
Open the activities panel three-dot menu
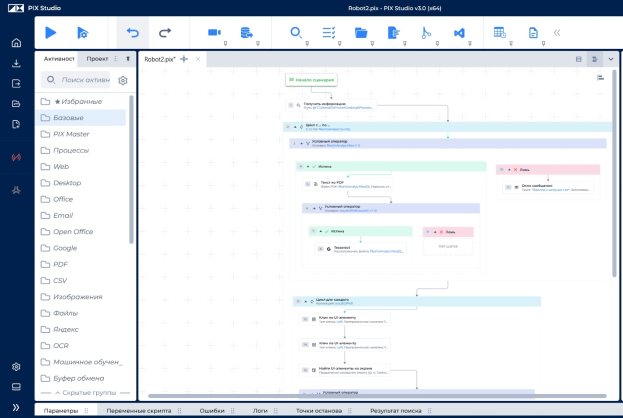click(116, 58)
